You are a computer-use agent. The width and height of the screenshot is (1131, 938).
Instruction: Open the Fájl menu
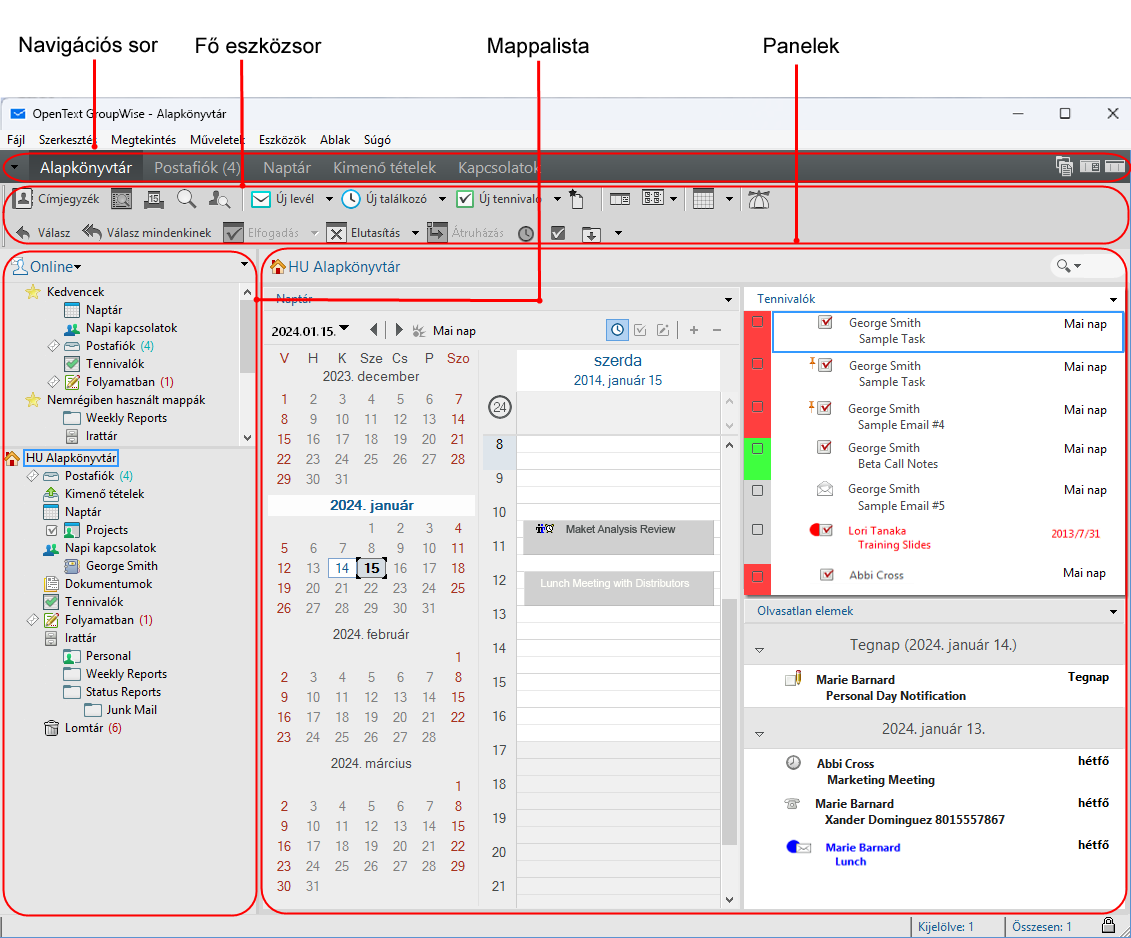coord(16,140)
